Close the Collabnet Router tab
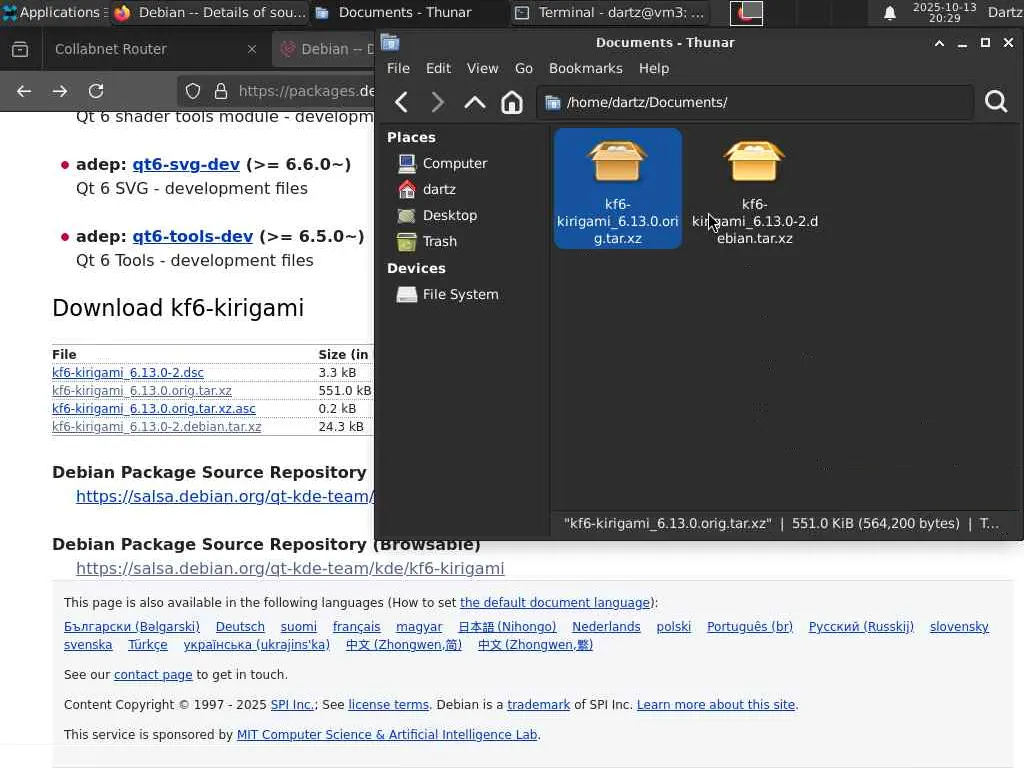Screen dimensions: 1024x768 point(252,49)
